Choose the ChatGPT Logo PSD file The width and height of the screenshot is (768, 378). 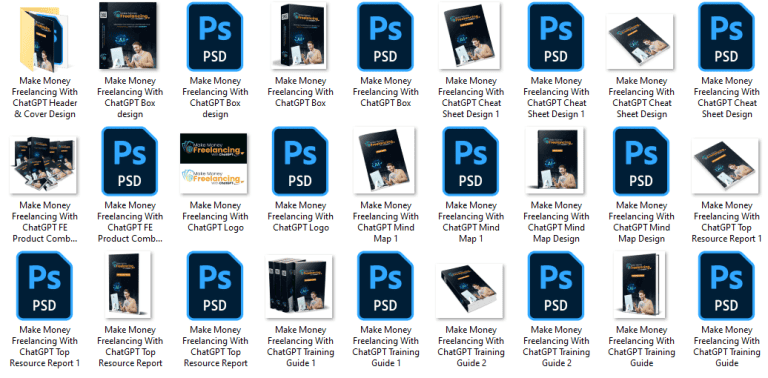300,161
